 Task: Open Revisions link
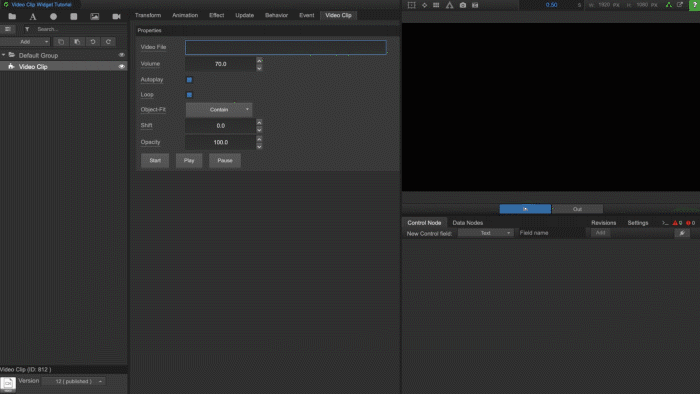click(x=604, y=223)
